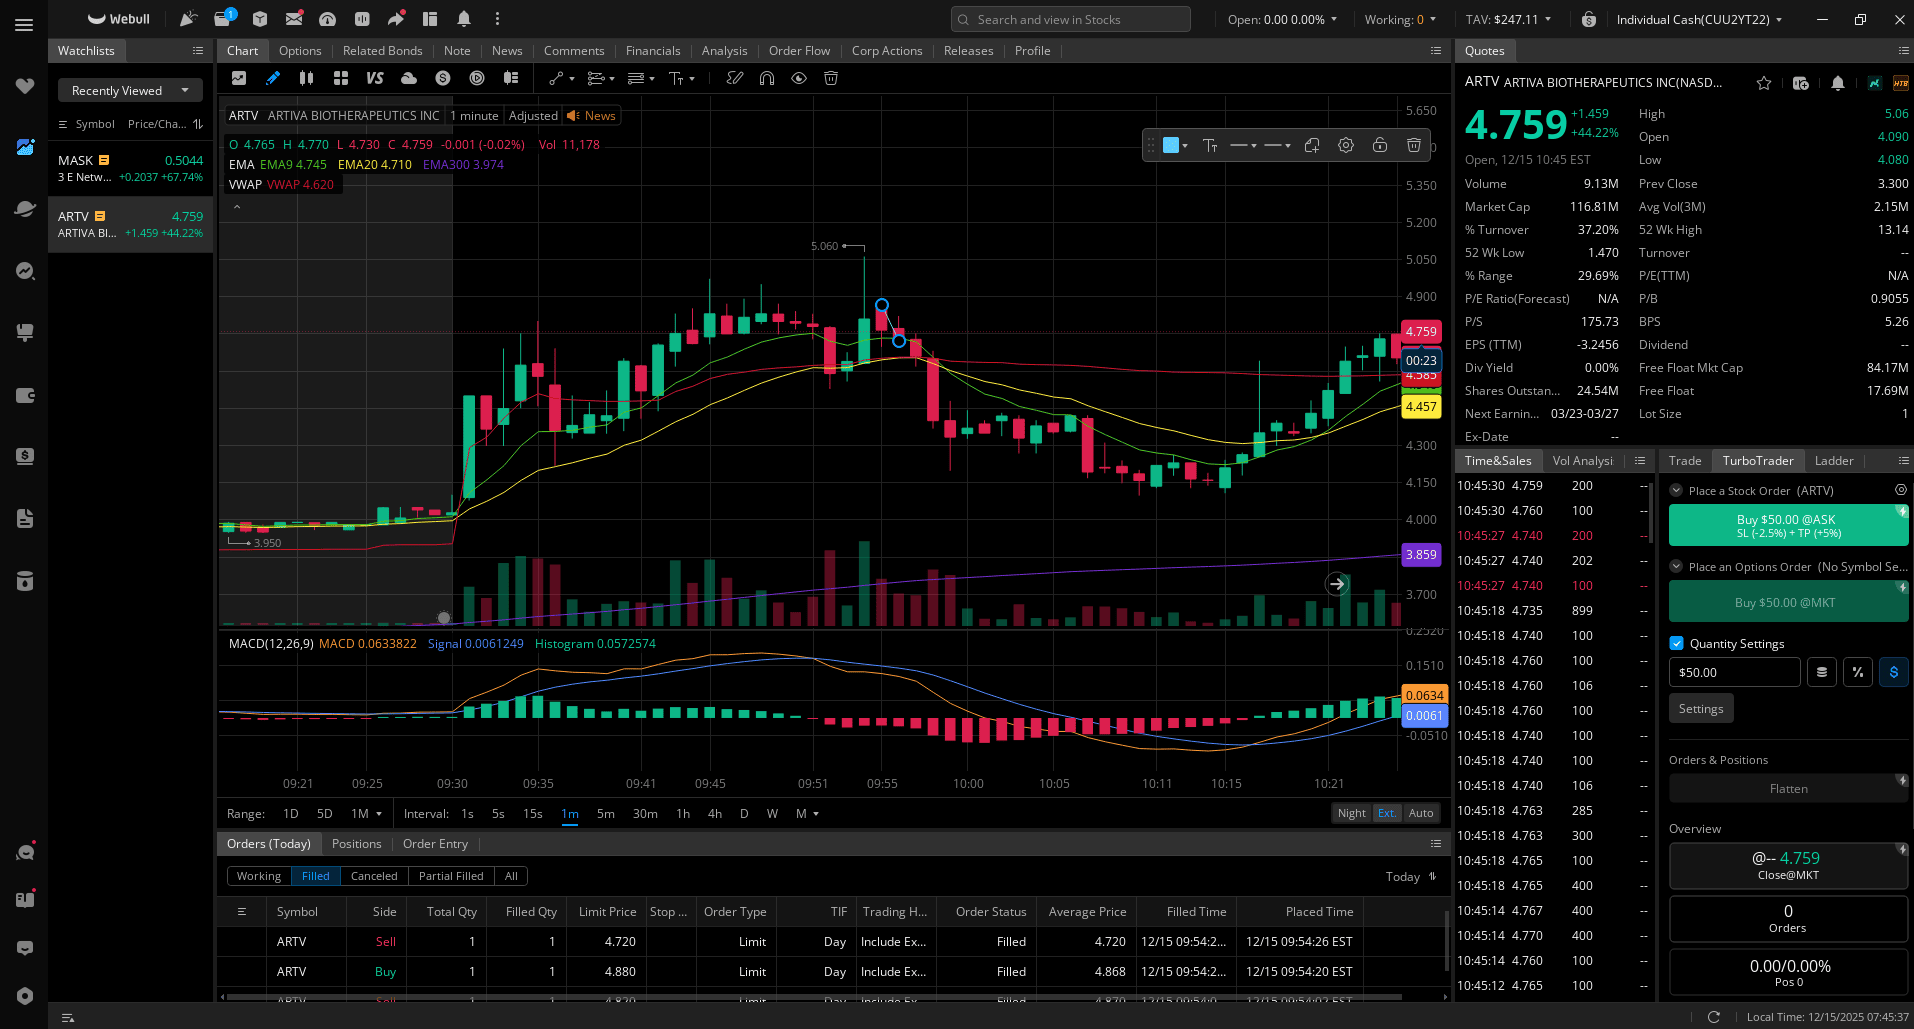The width and height of the screenshot is (1914, 1029).
Task: Toggle Auto scale on chart
Action: pos(1421,813)
